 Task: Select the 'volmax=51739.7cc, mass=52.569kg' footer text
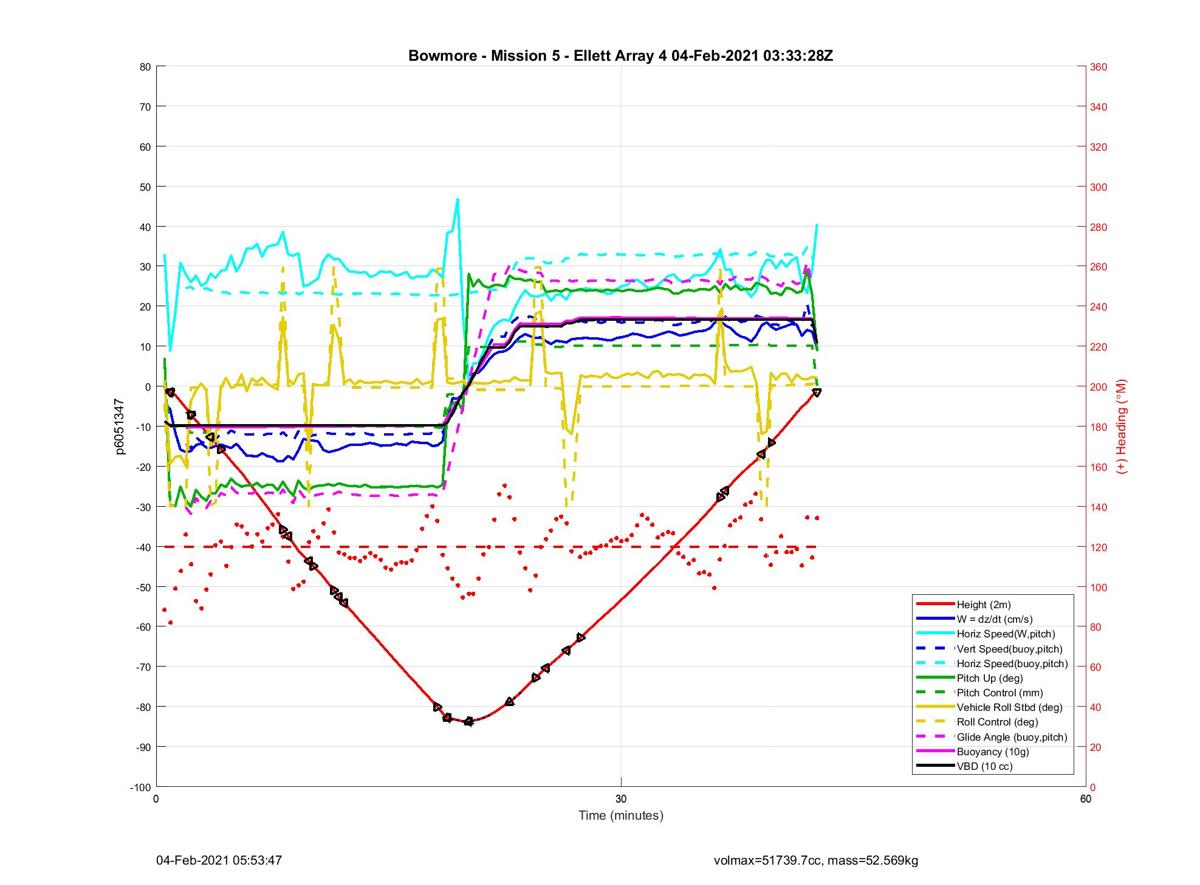coord(816,860)
